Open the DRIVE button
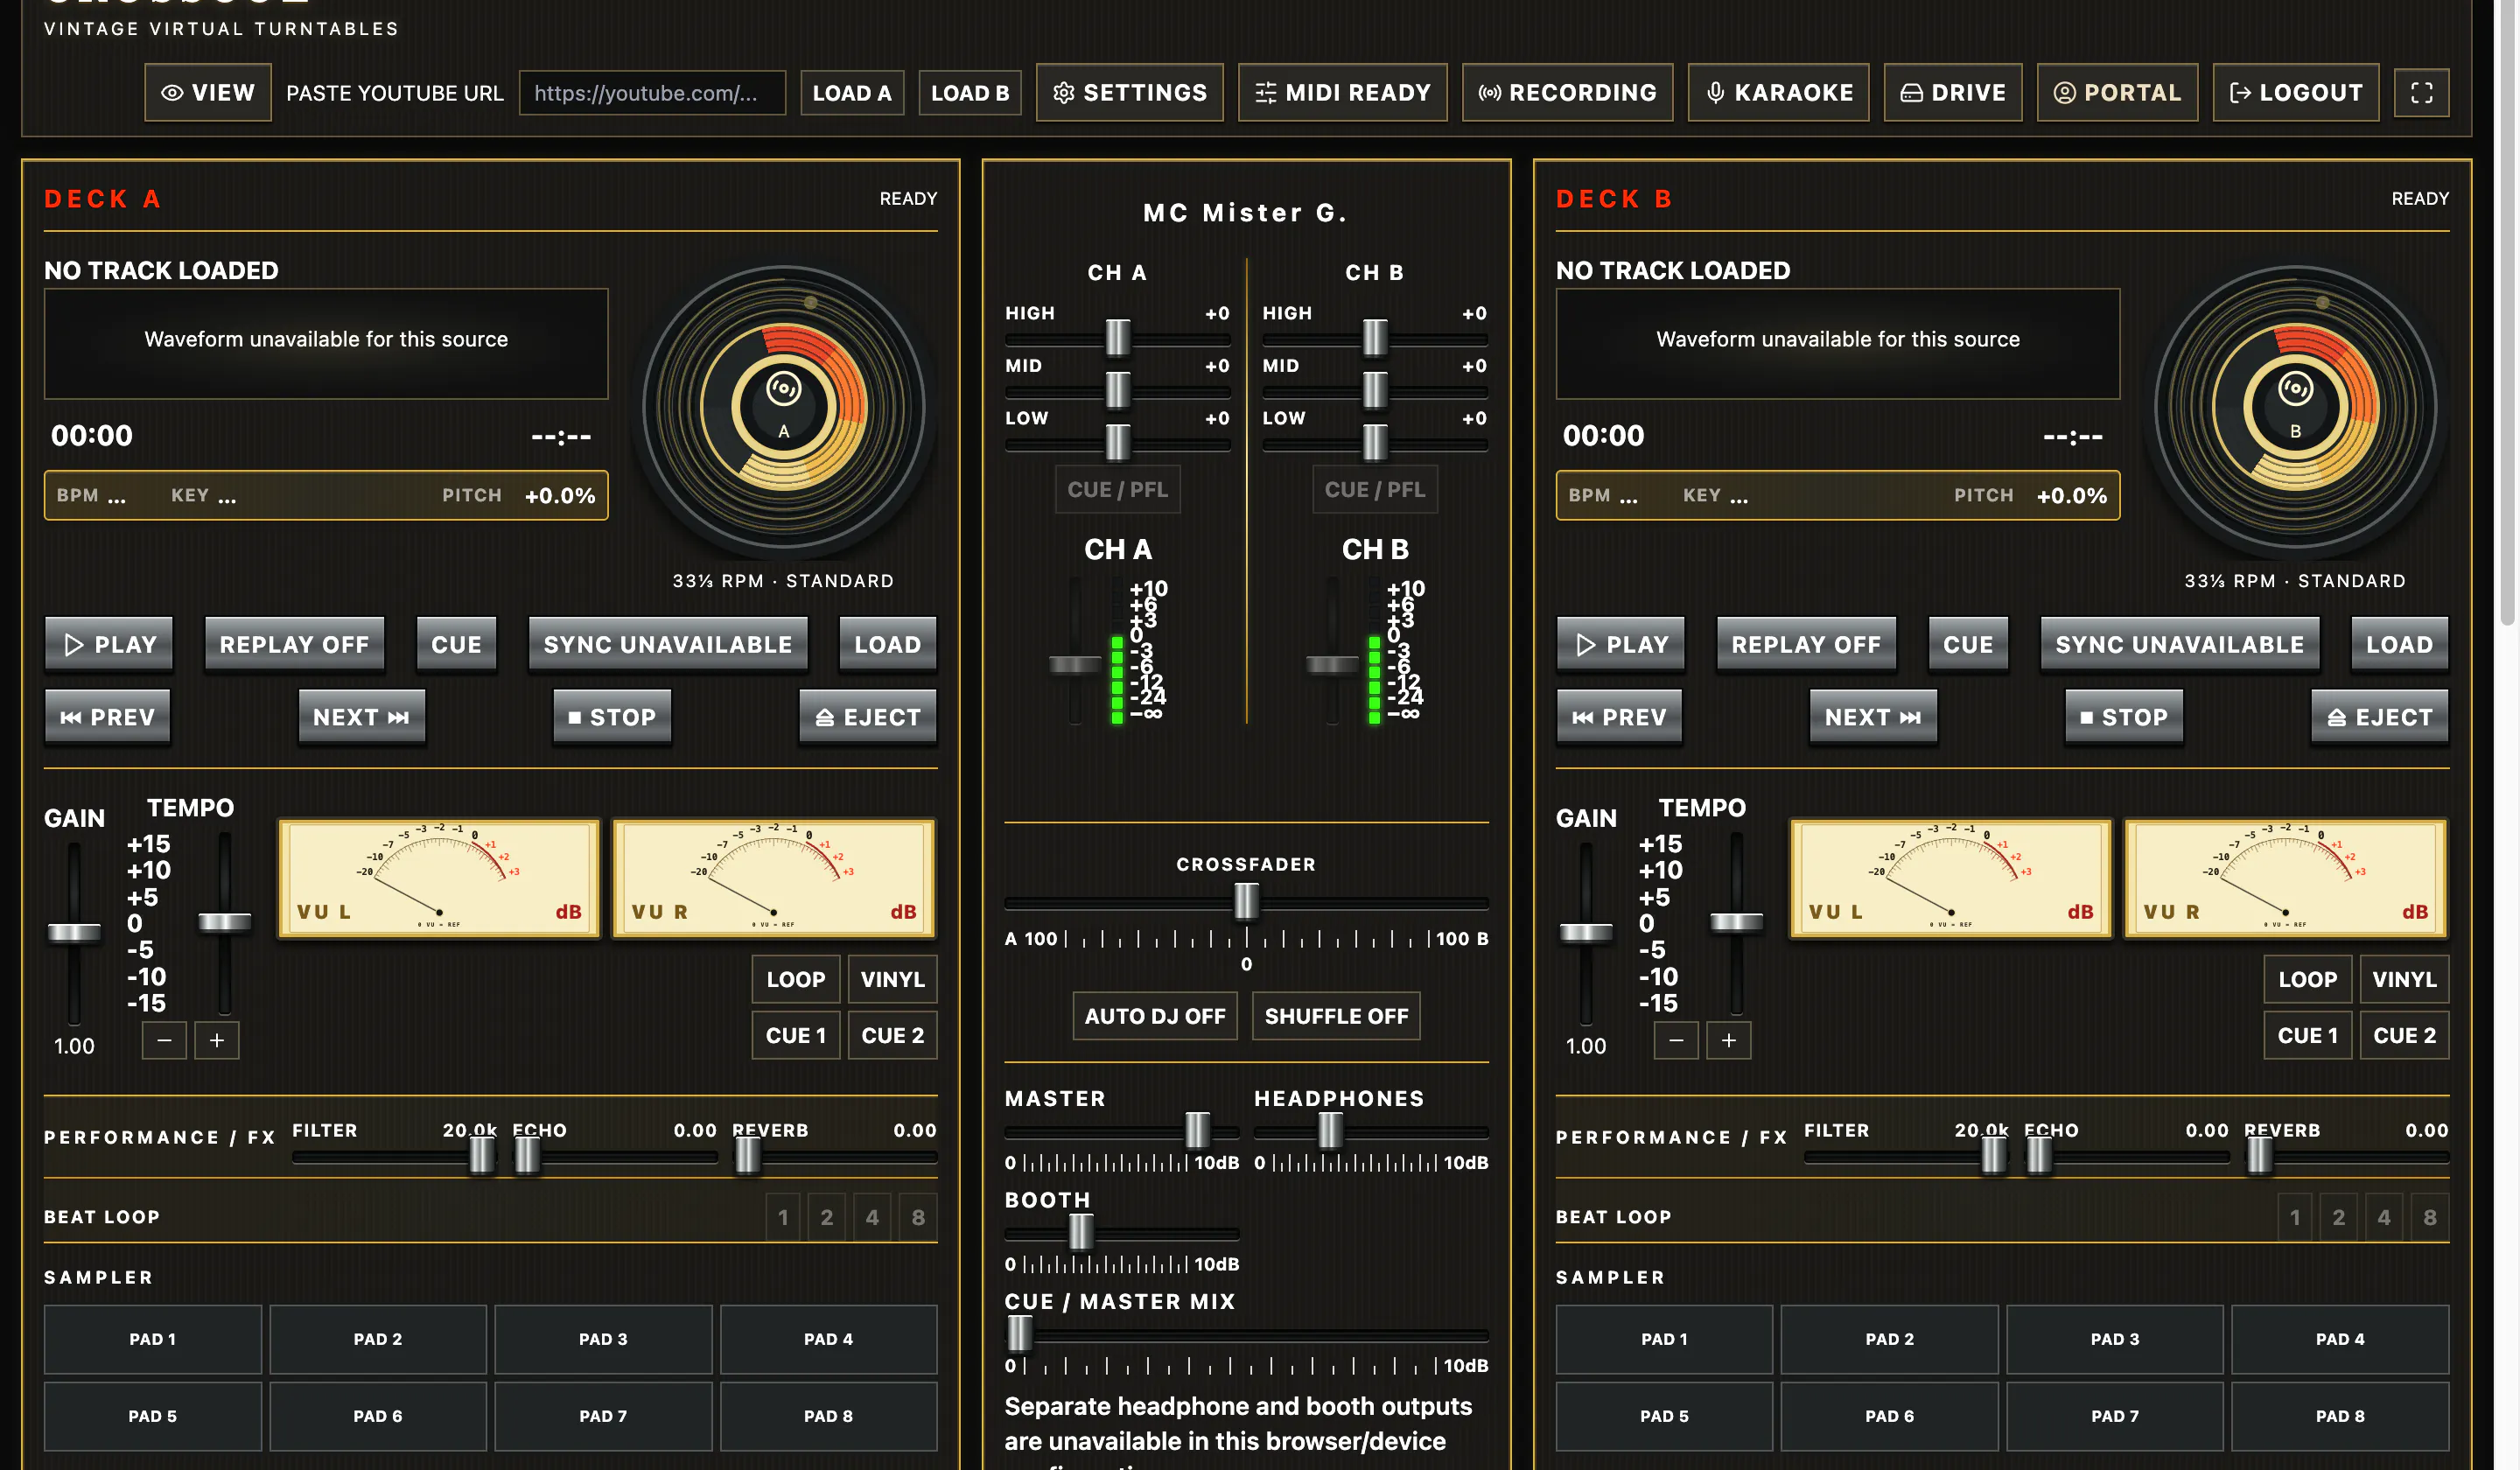The height and width of the screenshot is (1470, 2520). click(1952, 93)
